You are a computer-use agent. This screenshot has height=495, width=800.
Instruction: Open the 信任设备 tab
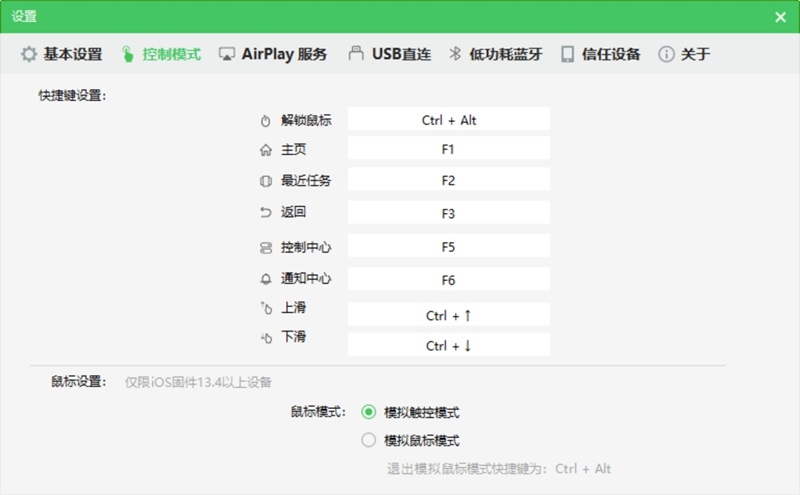click(600, 54)
